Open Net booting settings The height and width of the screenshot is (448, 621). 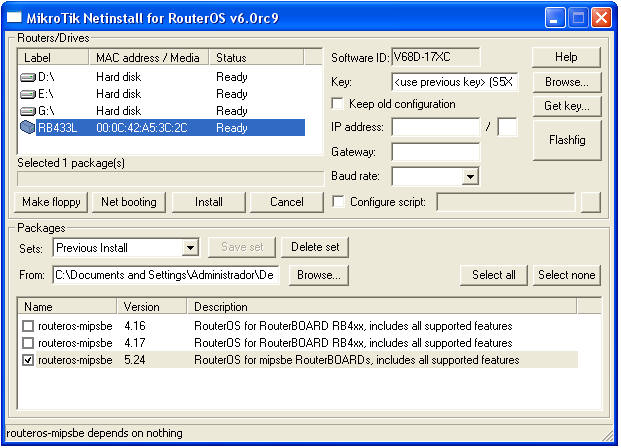coord(129,202)
